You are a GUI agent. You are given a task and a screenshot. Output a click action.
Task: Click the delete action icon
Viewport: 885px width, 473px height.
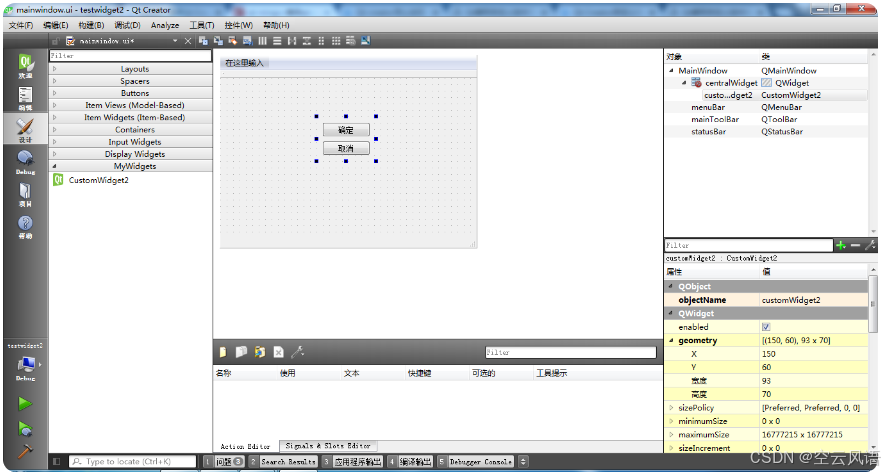(278, 352)
